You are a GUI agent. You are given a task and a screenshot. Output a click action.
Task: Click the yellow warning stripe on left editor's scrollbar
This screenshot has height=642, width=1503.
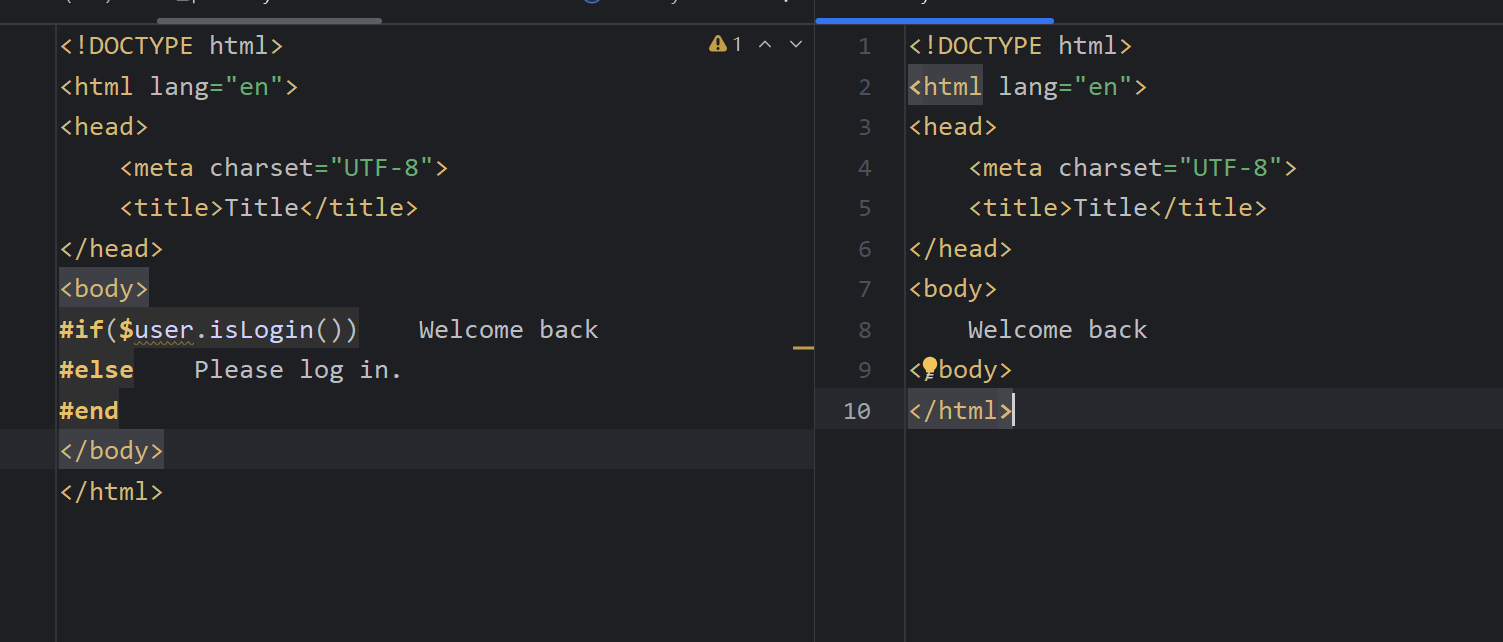(803, 348)
